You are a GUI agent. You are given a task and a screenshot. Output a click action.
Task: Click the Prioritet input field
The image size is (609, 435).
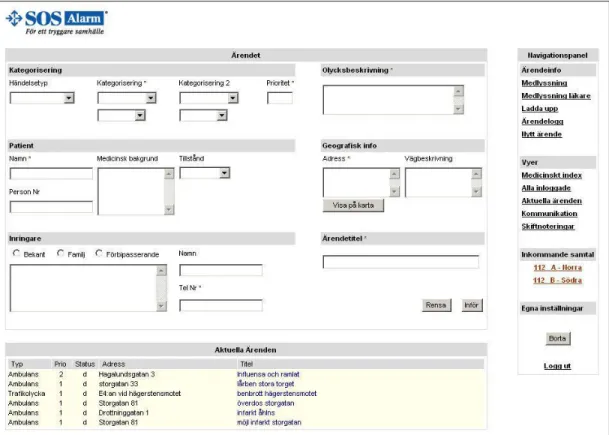[x=280, y=98]
